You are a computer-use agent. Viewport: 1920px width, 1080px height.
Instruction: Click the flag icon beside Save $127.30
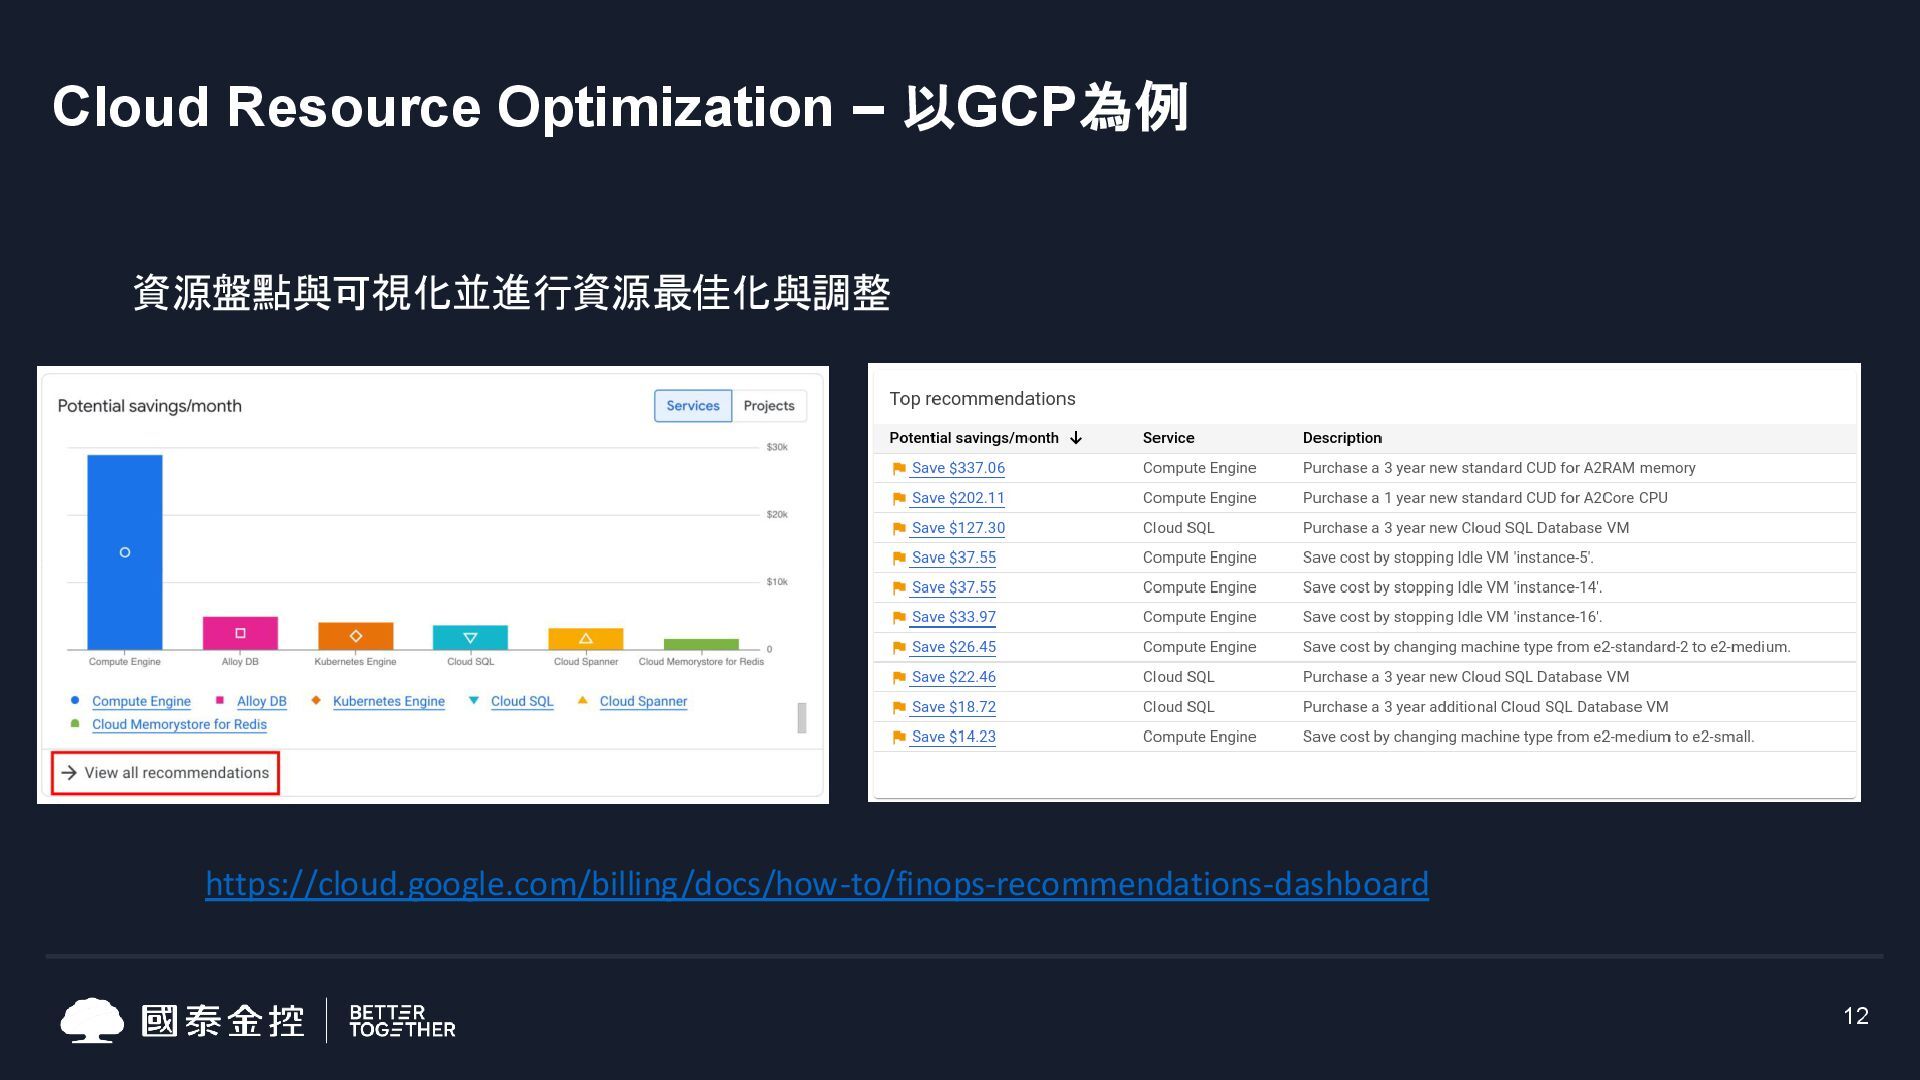point(898,528)
